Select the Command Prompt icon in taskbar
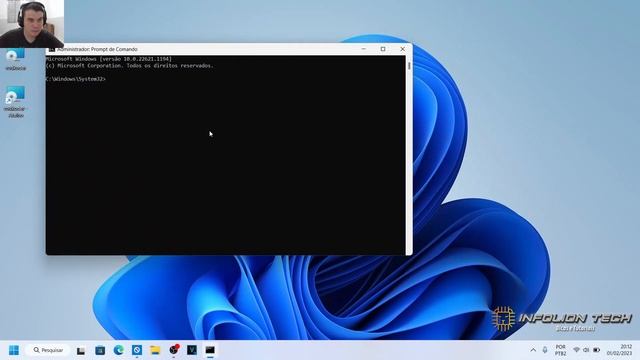The width and height of the screenshot is (640, 360). [x=210, y=350]
